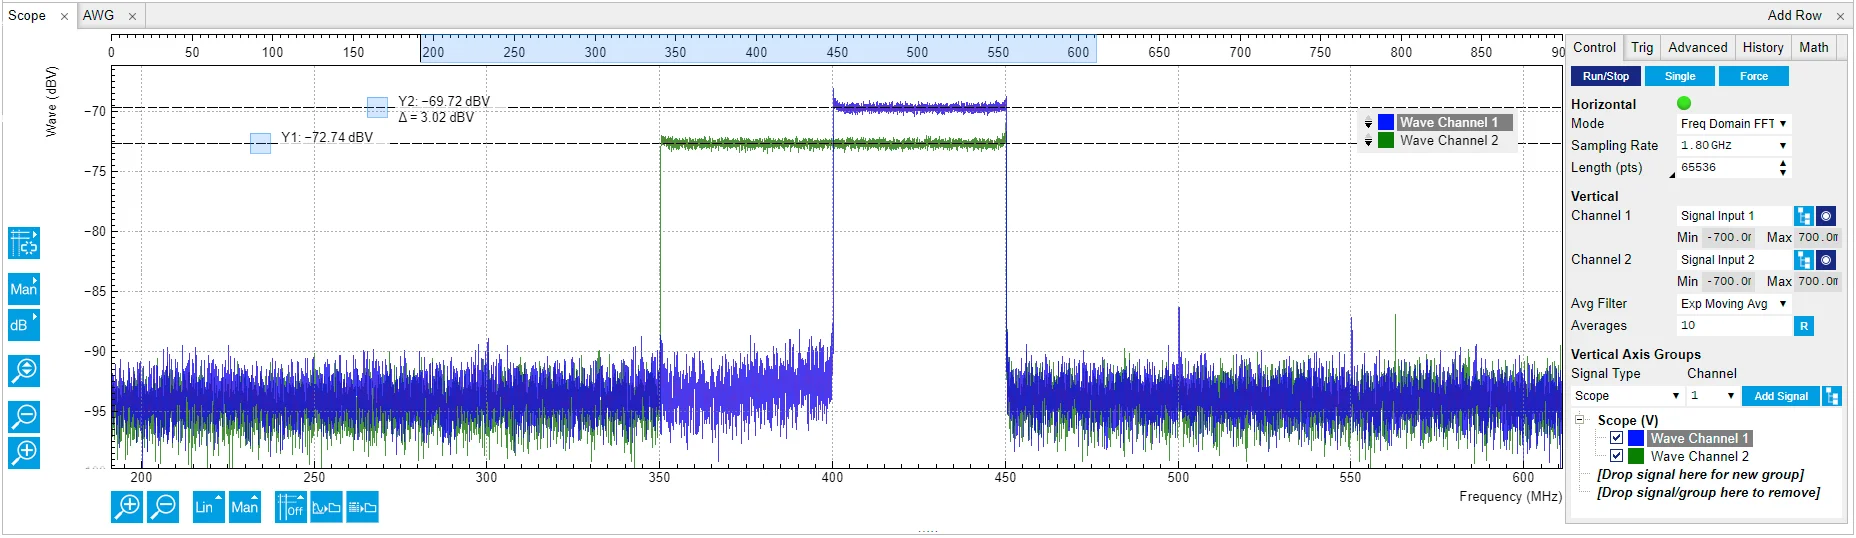The image size is (1856, 538).
Task: Click Add Row link
Action: (1794, 16)
